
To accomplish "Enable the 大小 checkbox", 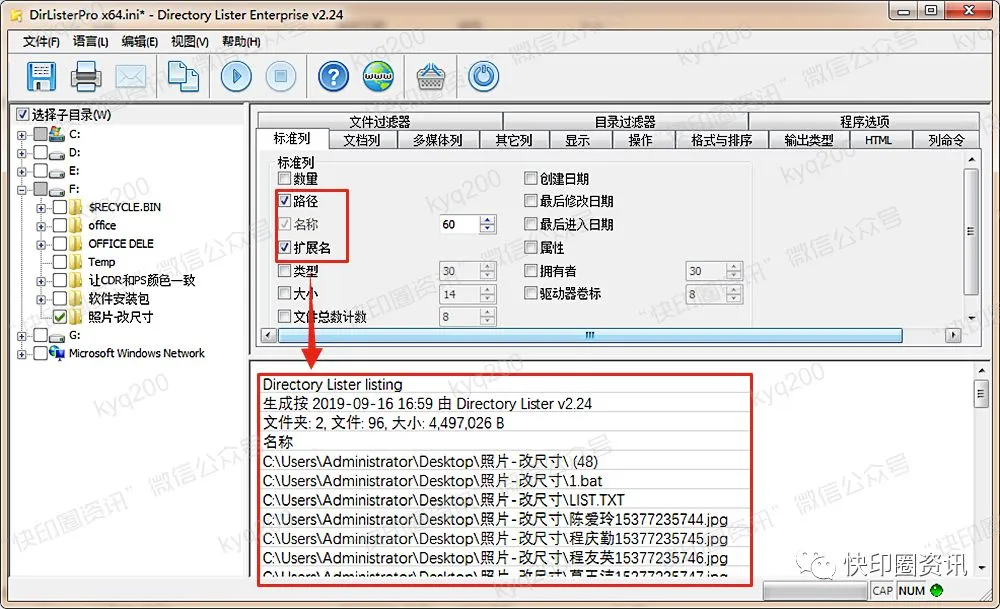I will (284, 293).
